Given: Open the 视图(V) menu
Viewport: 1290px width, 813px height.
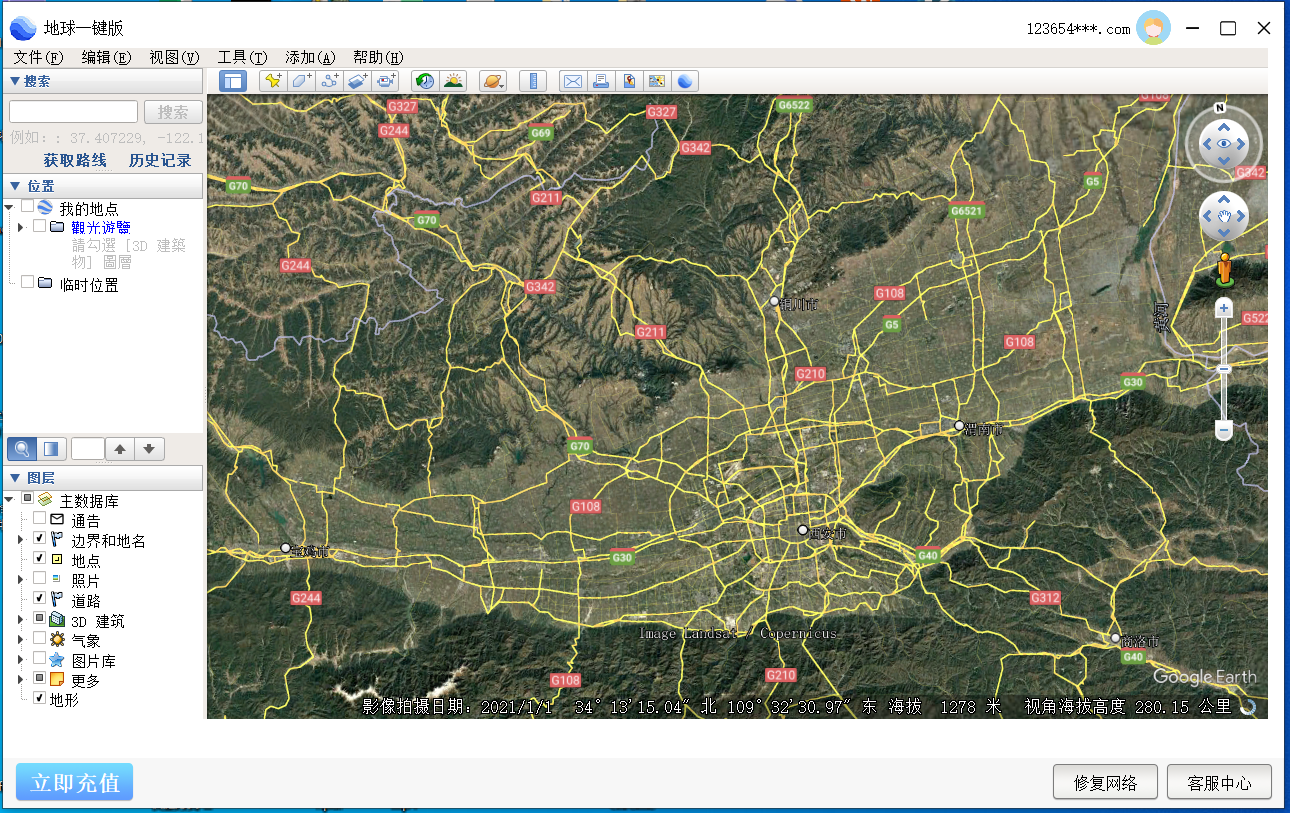Looking at the screenshot, I should pyautogui.click(x=174, y=57).
